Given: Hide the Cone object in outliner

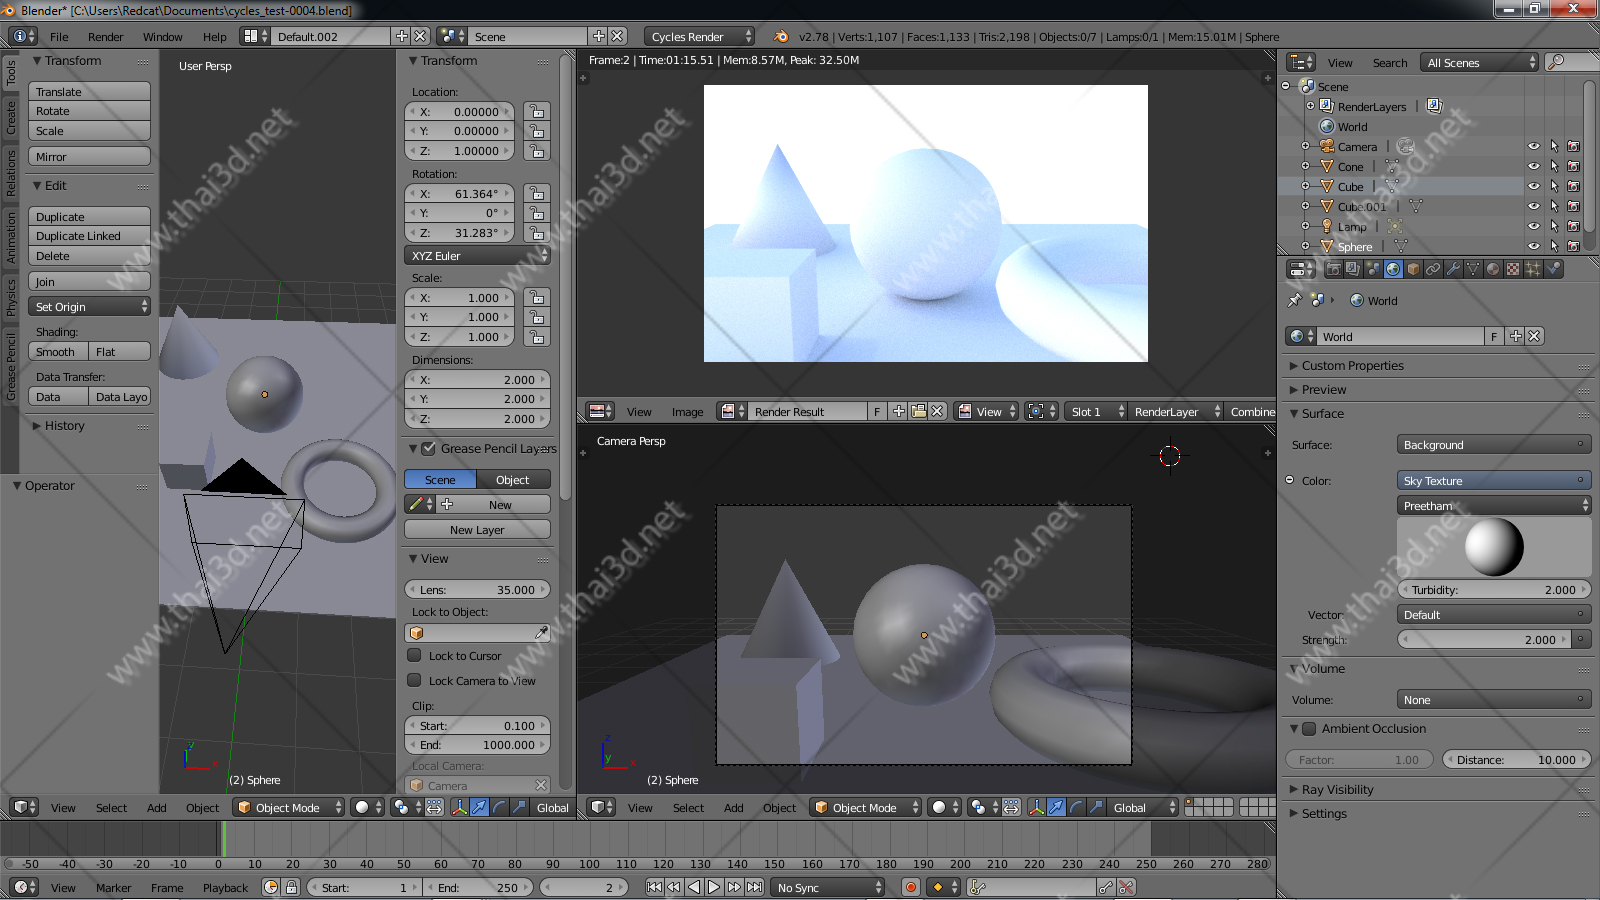Looking at the screenshot, I should [x=1533, y=167].
